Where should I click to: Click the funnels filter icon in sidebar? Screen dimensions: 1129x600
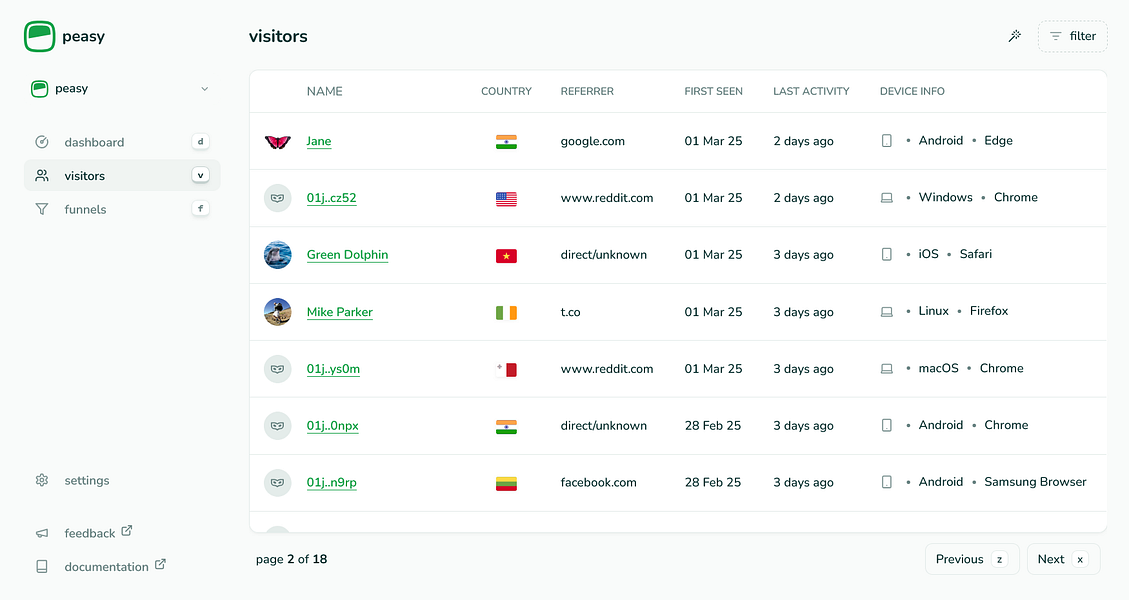(42, 210)
